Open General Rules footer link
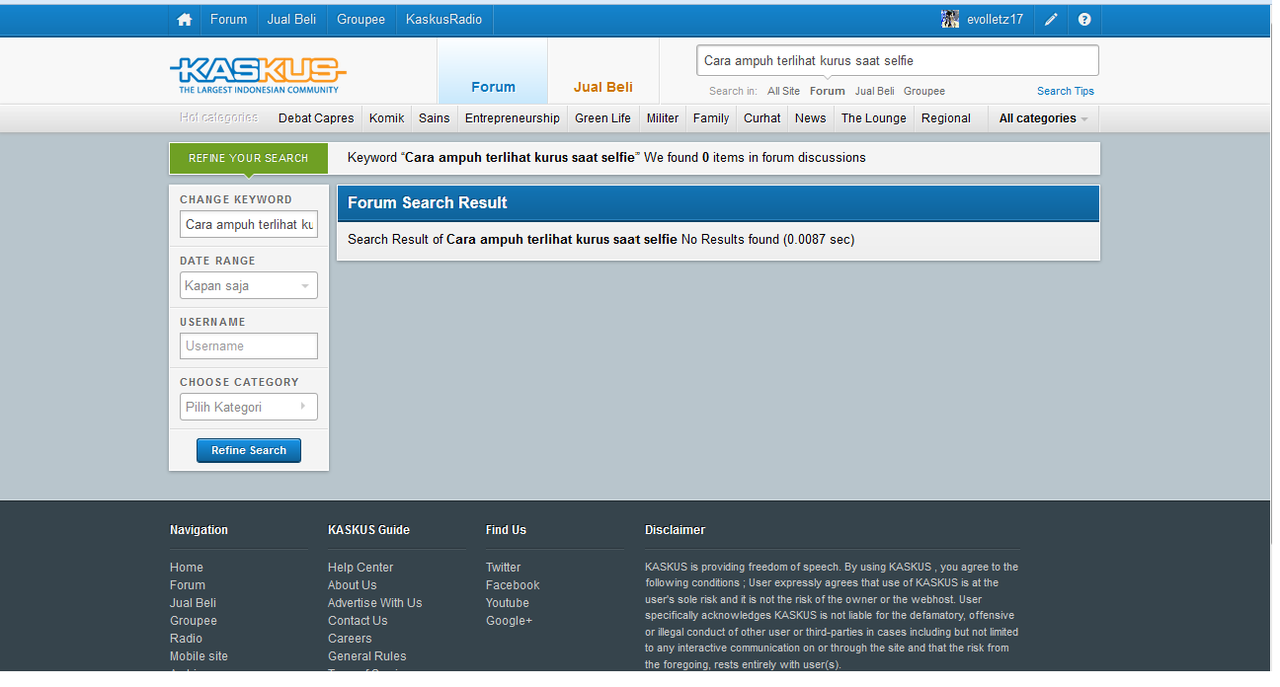Screen dimensions: 1280x687 tap(367, 656)
